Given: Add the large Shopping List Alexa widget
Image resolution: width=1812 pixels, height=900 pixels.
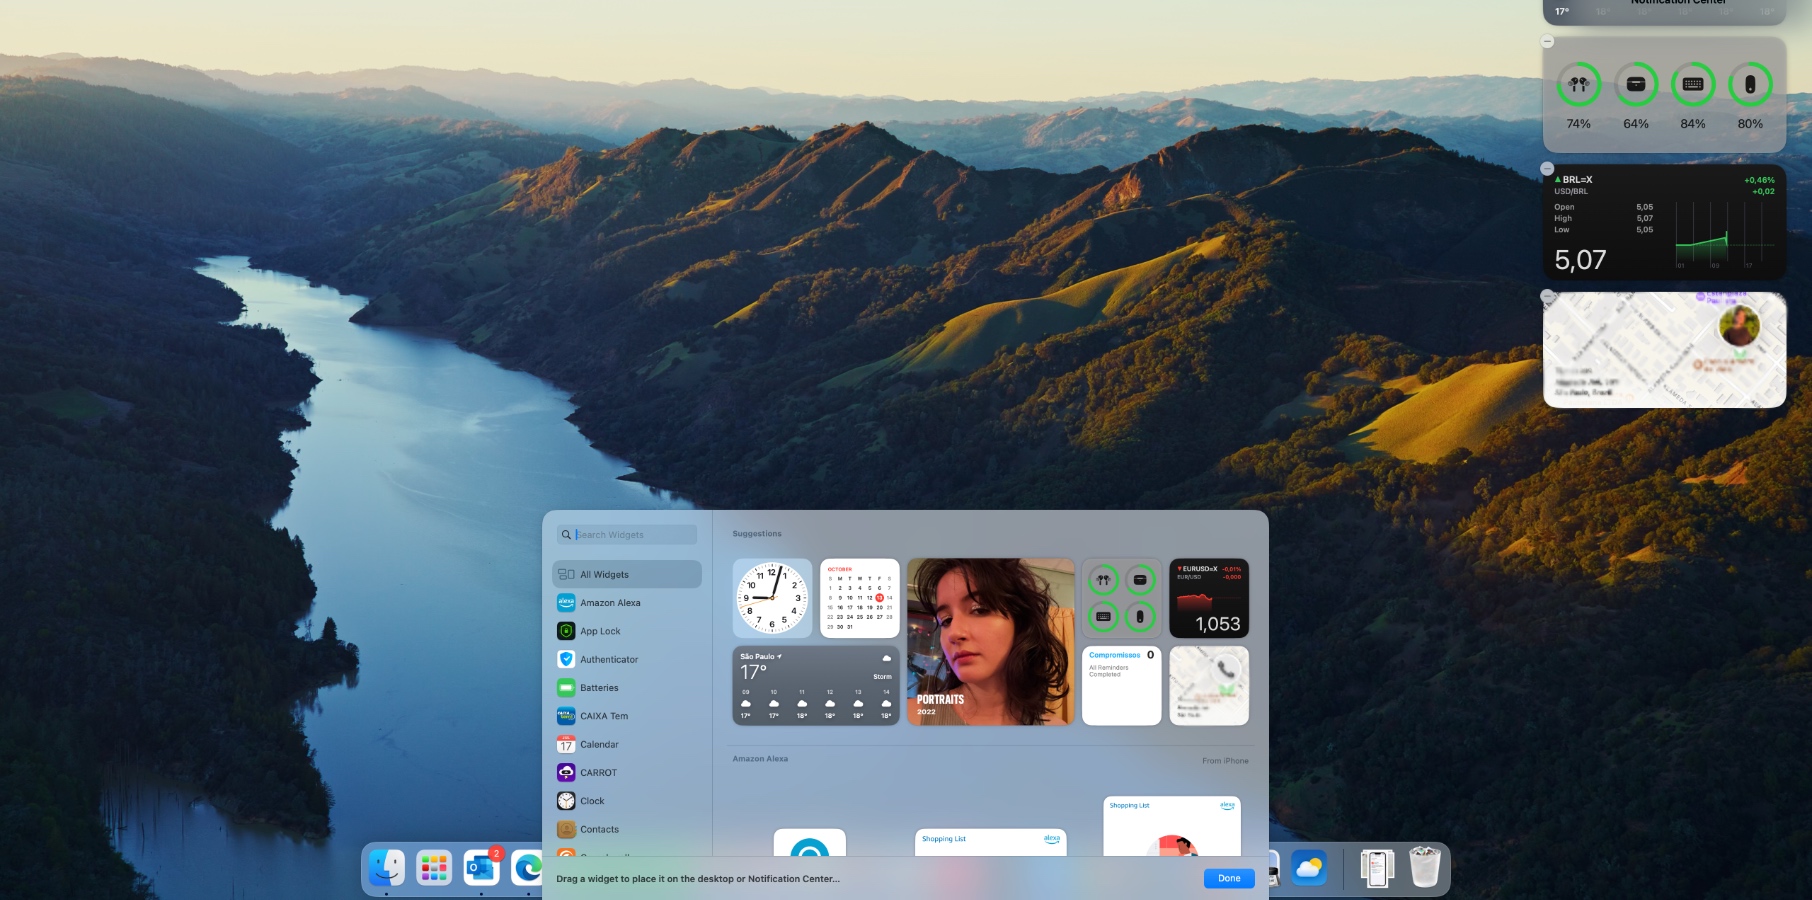Looking at the screenshot, I should click(1172, 827).
